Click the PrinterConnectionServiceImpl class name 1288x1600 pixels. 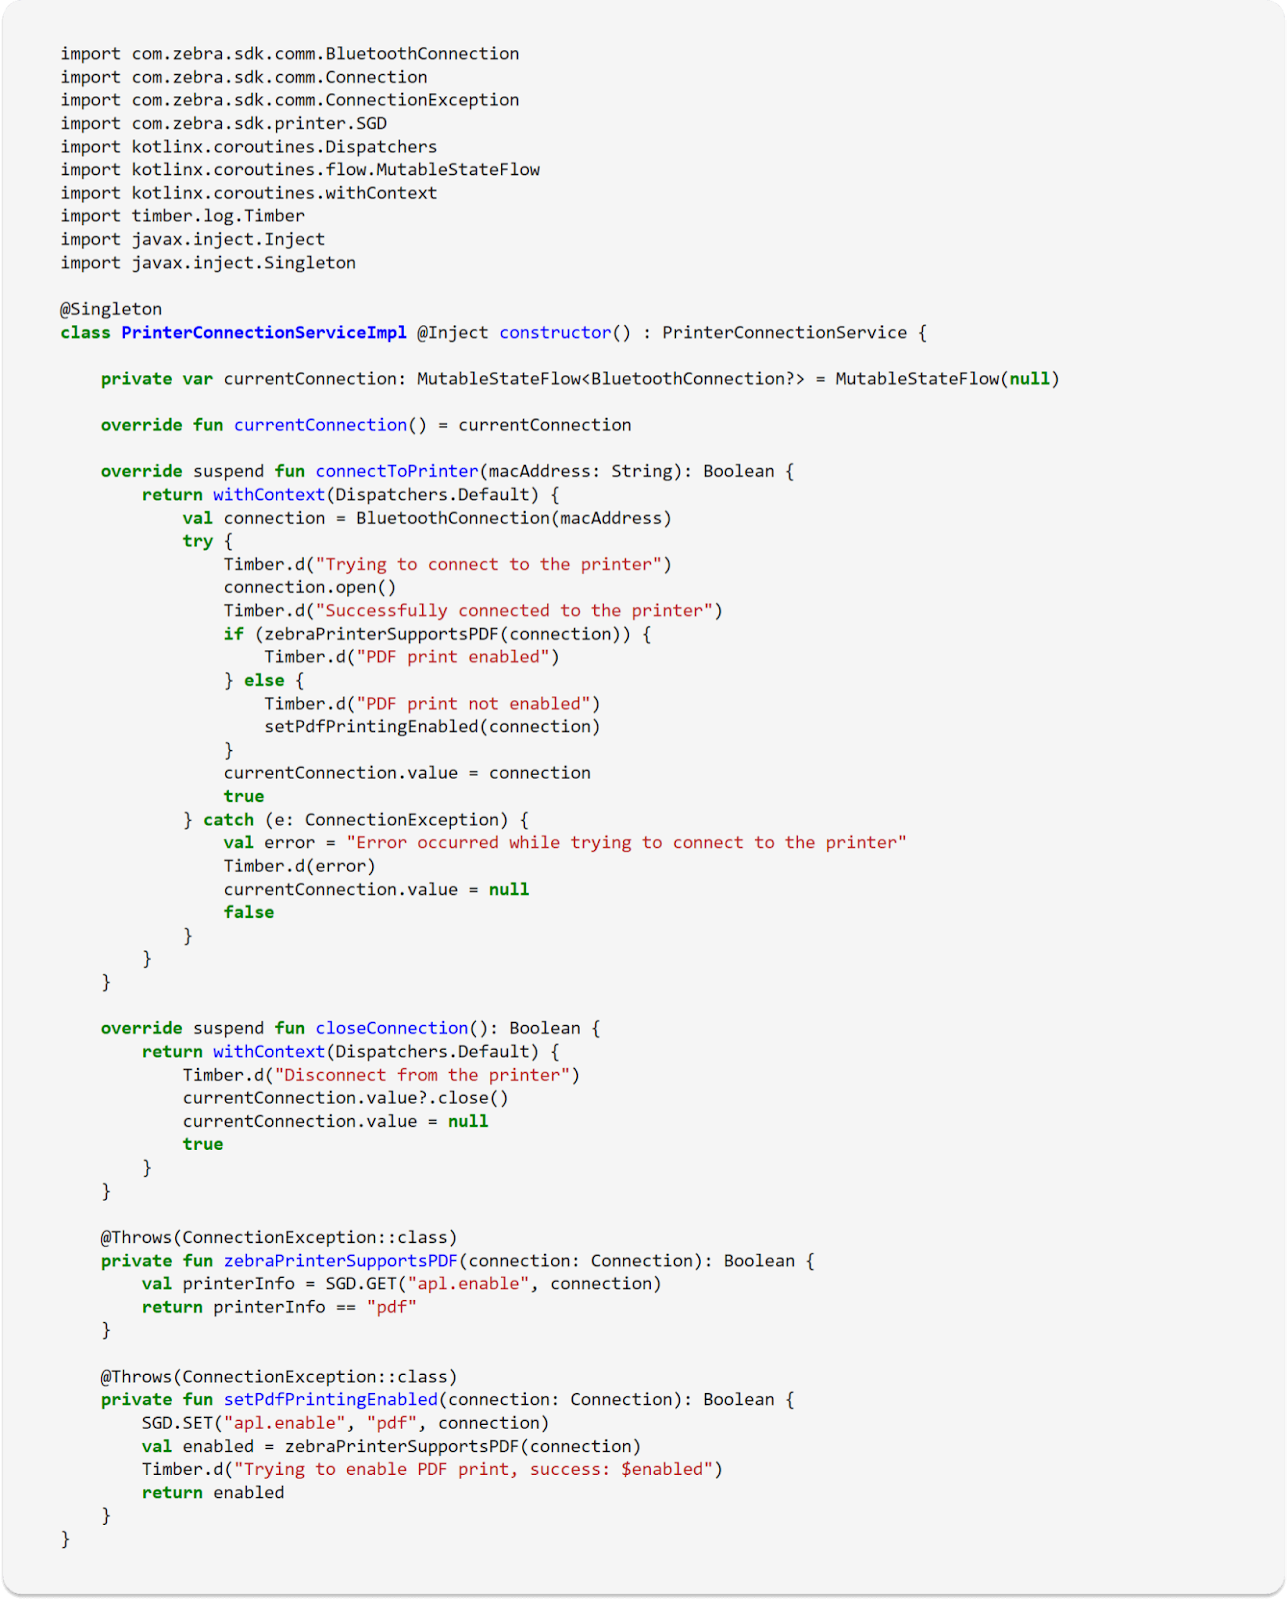(x=264, y=332)
